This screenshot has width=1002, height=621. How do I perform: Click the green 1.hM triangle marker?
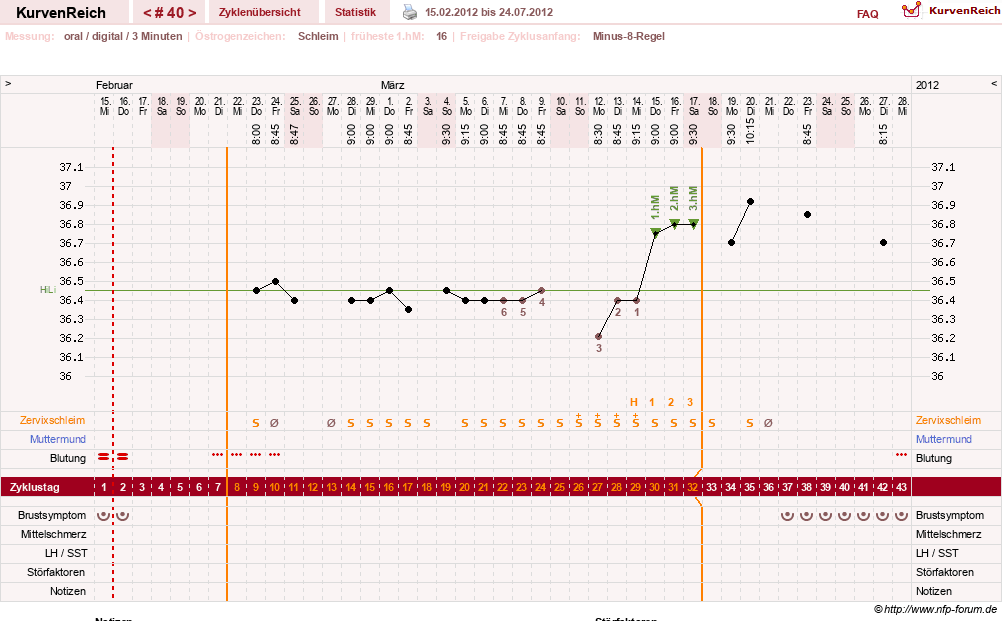point(655,232)
